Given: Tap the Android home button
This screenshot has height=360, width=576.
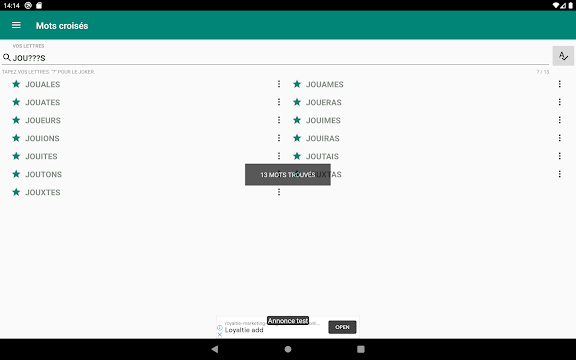Looking at the screenshot, I should [288, 349].
